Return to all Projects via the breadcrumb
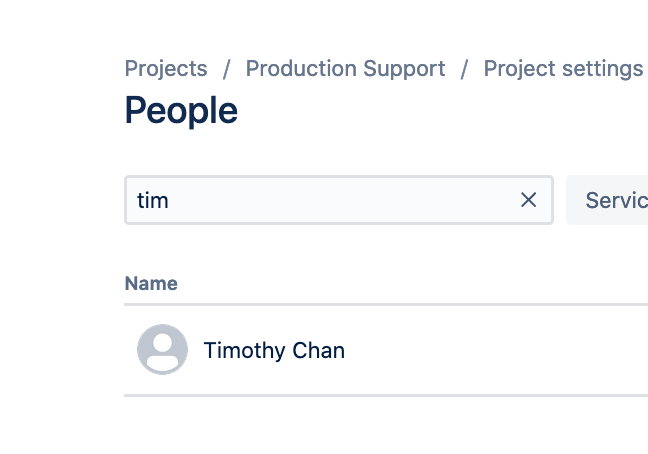Screen dimensions: 648x454 [x=166, y=69]
